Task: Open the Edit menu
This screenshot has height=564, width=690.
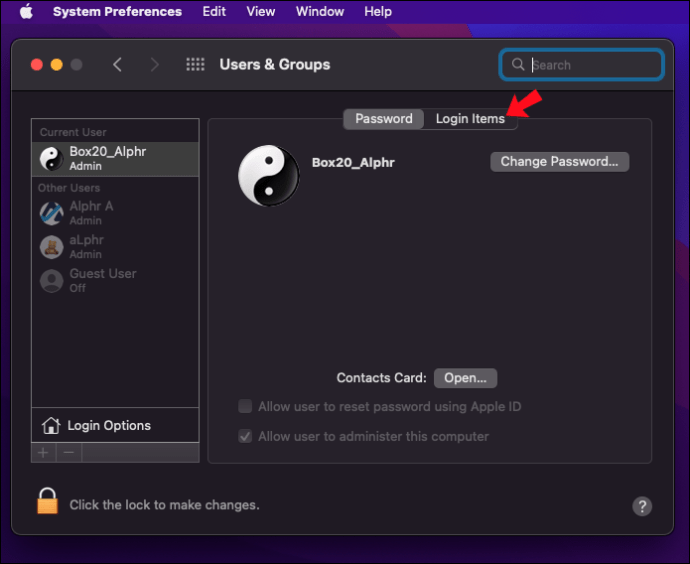Action: [x=214, y=11]
